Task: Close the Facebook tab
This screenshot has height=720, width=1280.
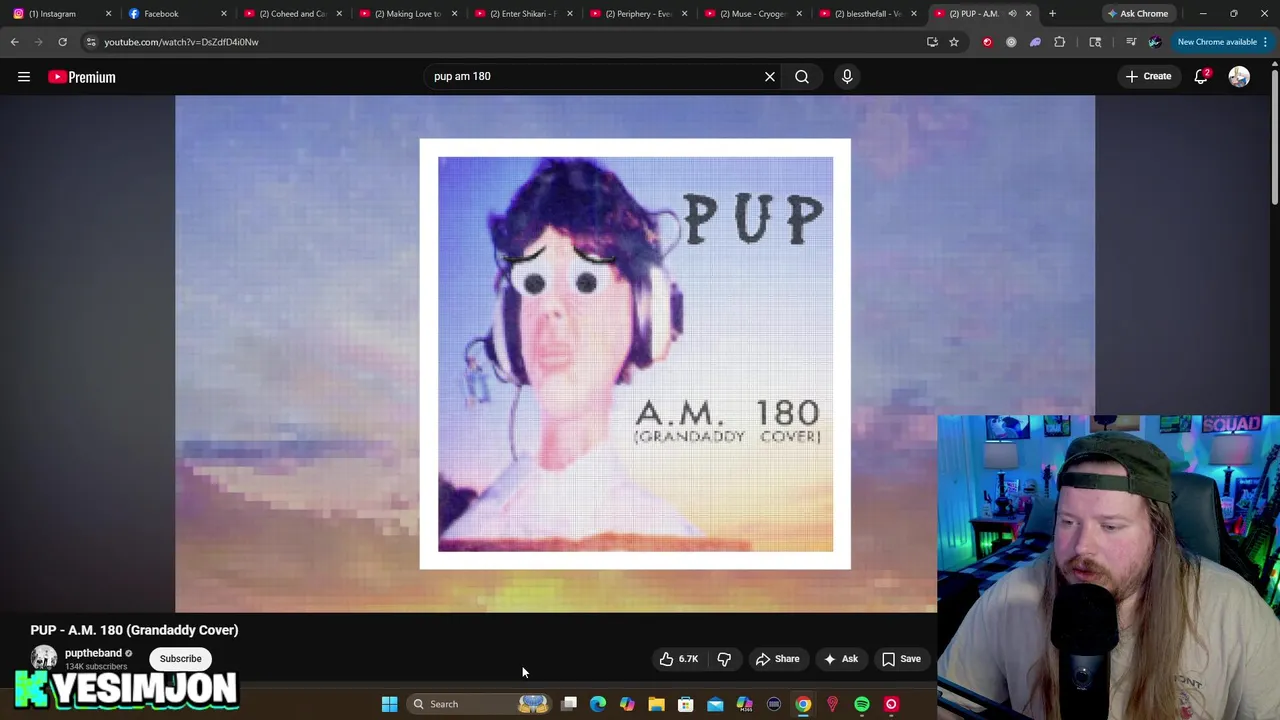Action: click(223, 13)
